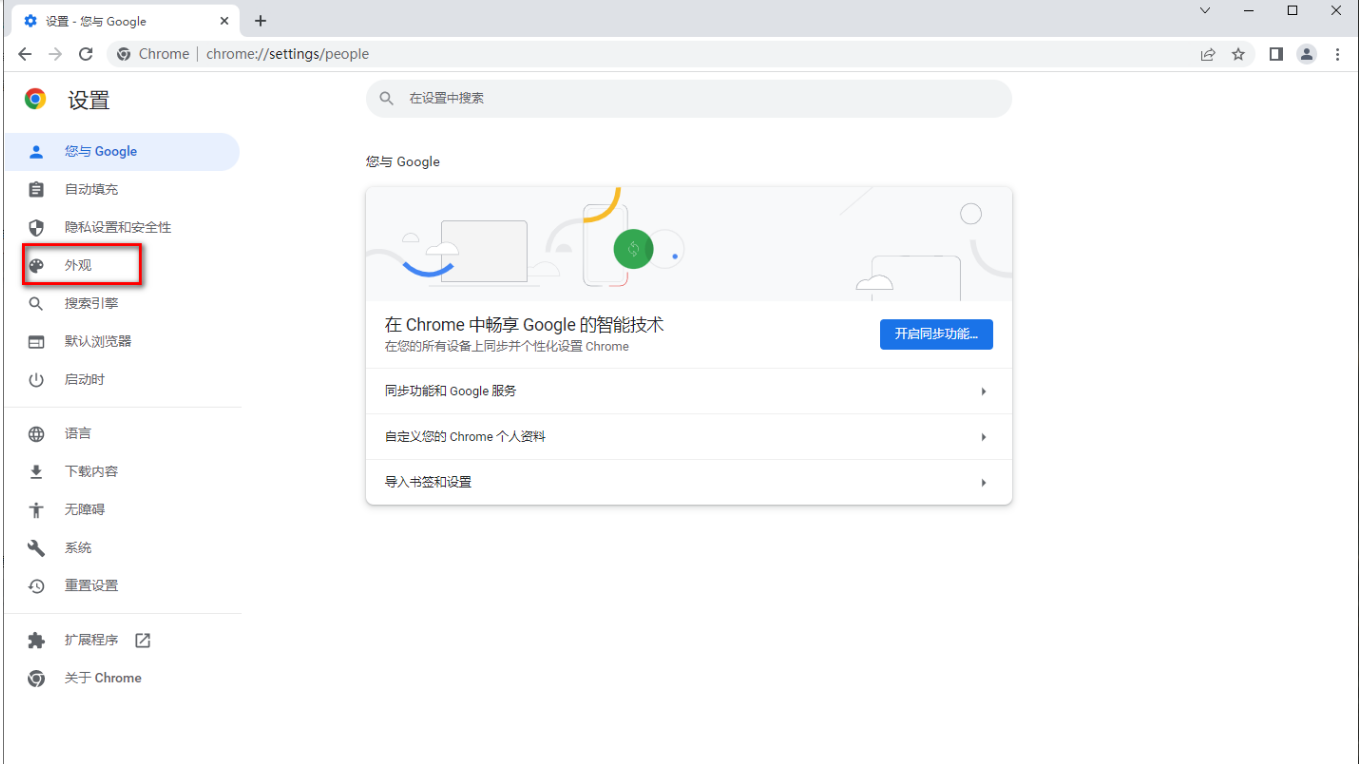
Task: Click the browser window icon beside 默认浏览器
Action: pos(36,342)
